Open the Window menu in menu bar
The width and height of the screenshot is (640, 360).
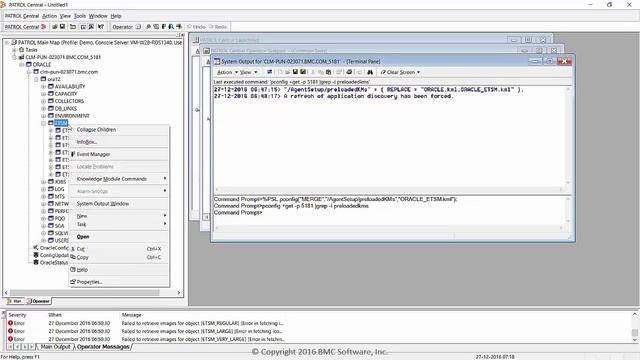coord(98,16)
